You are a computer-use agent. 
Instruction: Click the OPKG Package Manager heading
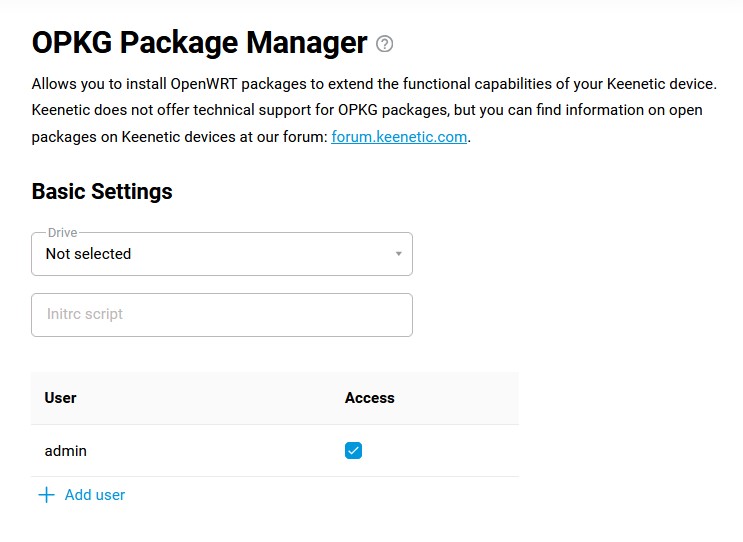[x=199, y=43]
